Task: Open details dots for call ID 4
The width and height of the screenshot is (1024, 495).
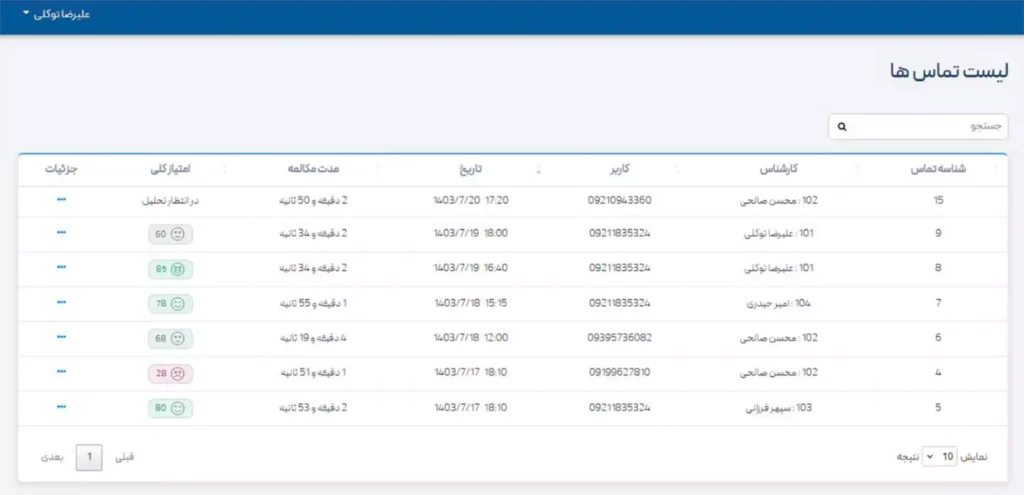Action: coord(61,371)
